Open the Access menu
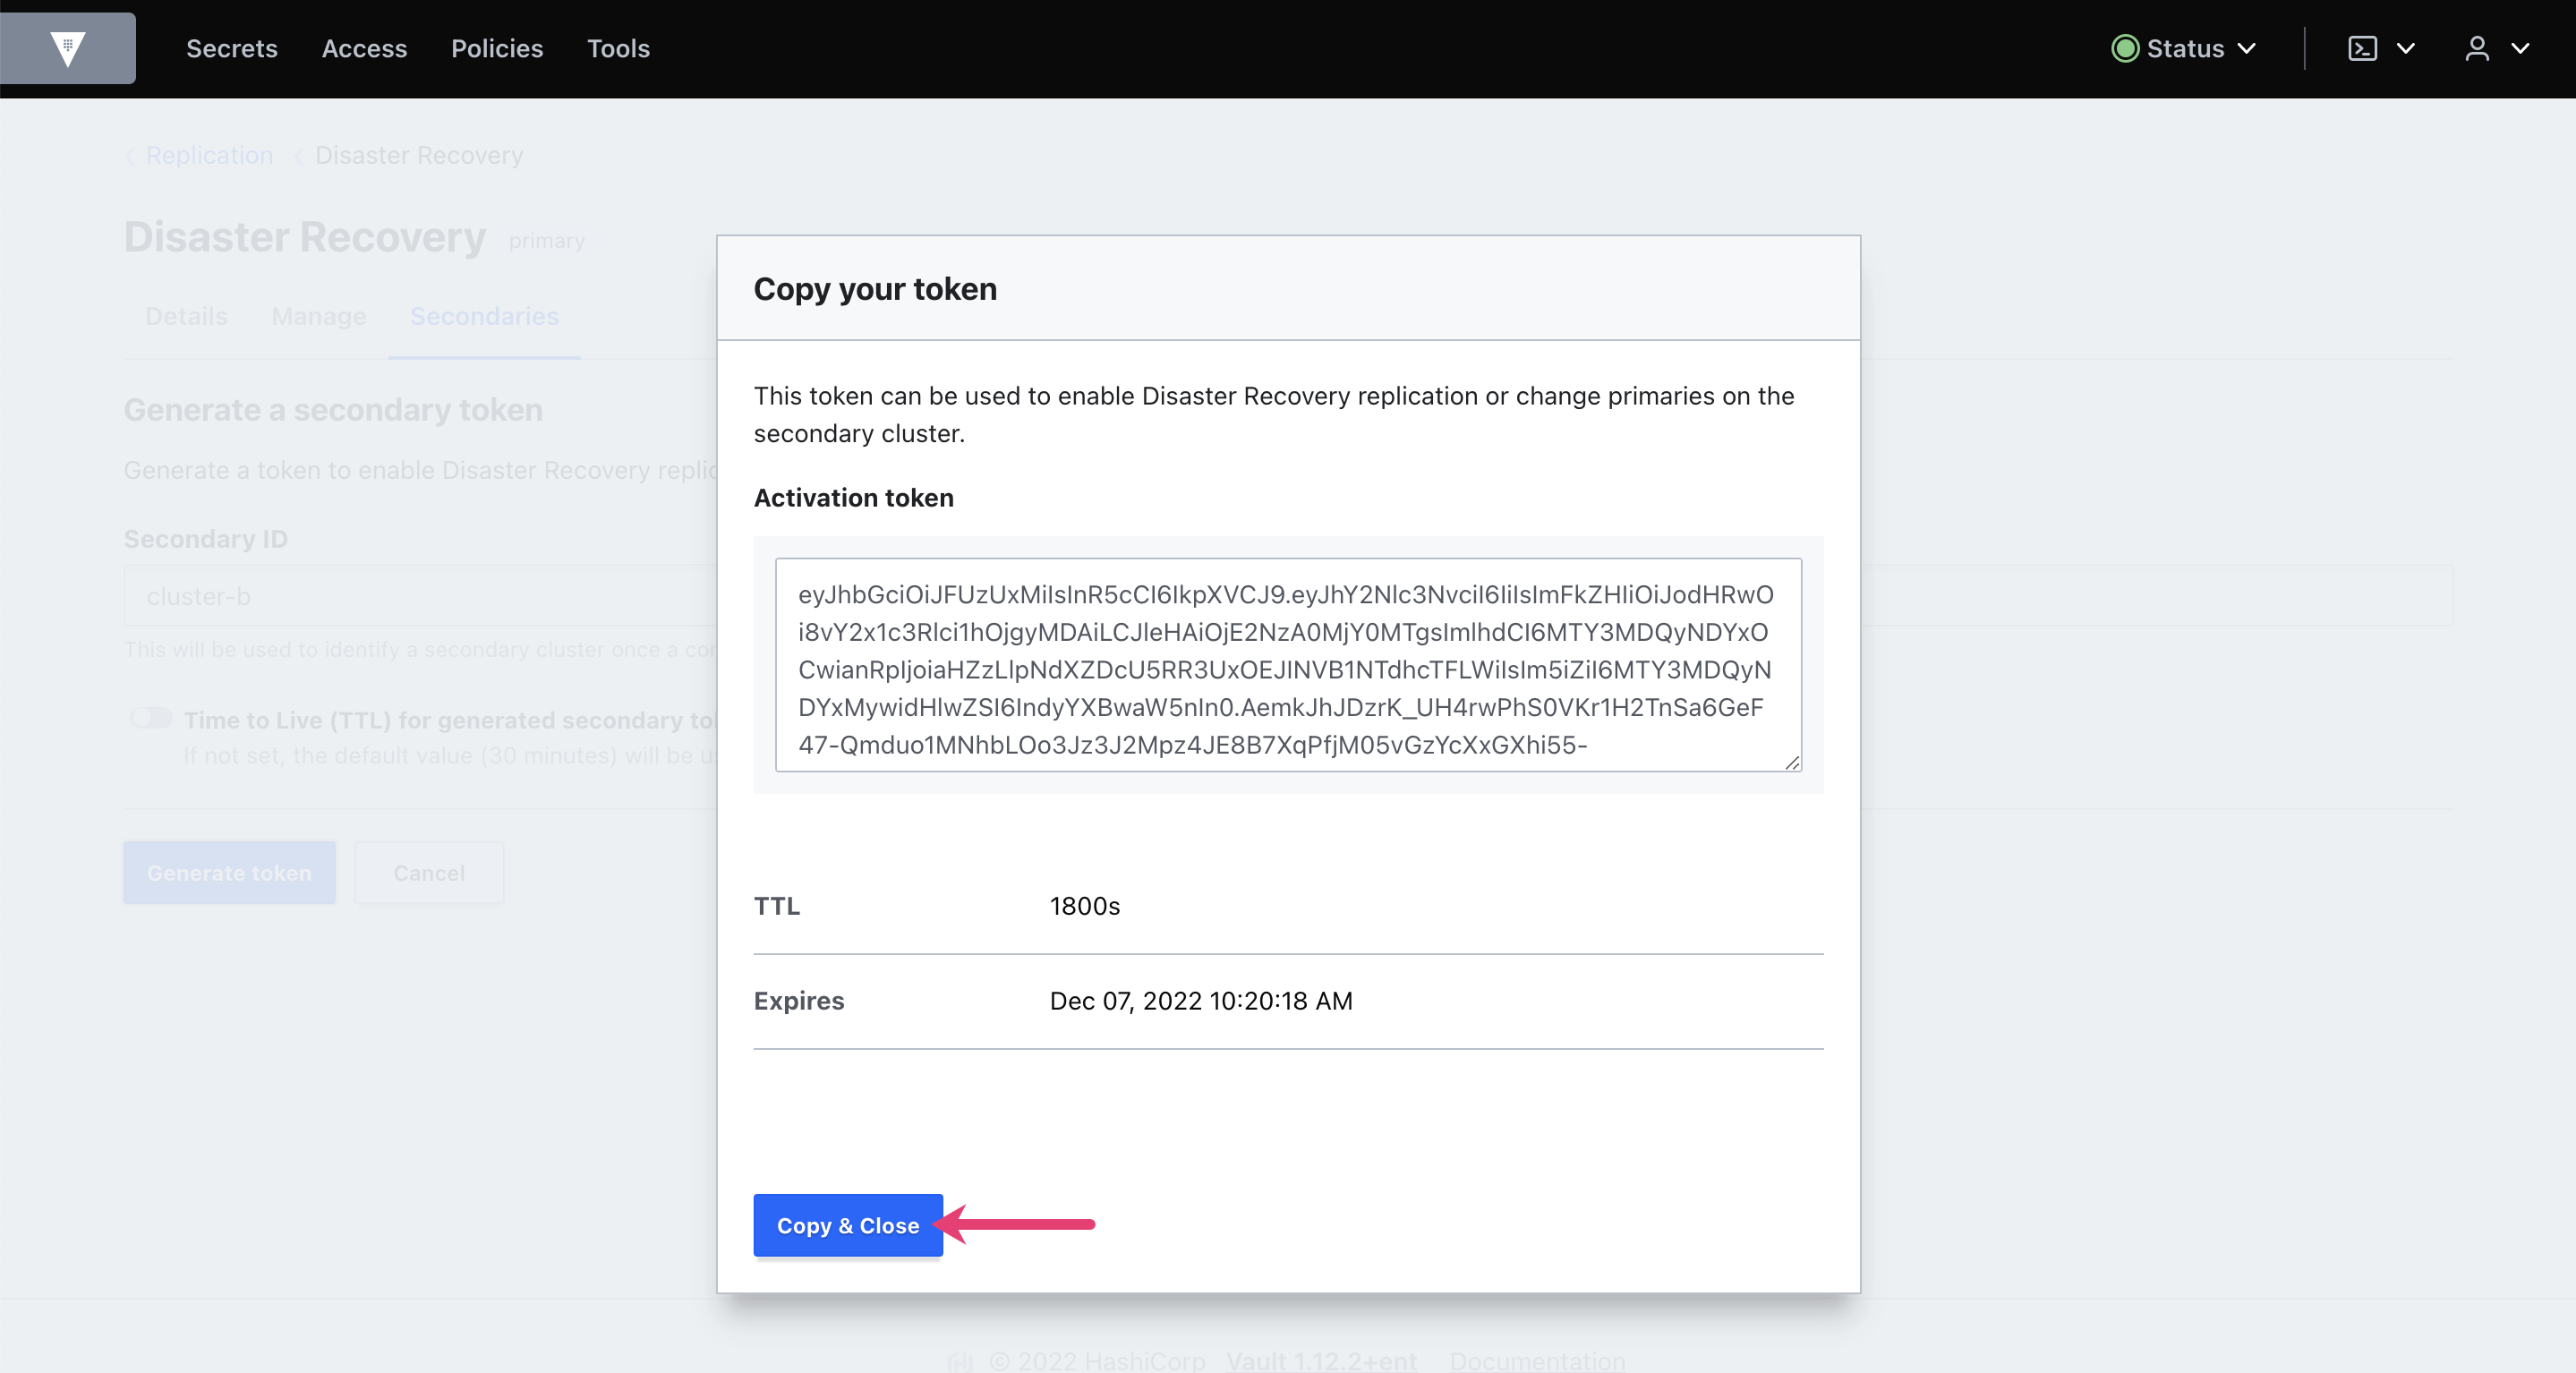The image size is (2576, 1373). tap(364, 47)
